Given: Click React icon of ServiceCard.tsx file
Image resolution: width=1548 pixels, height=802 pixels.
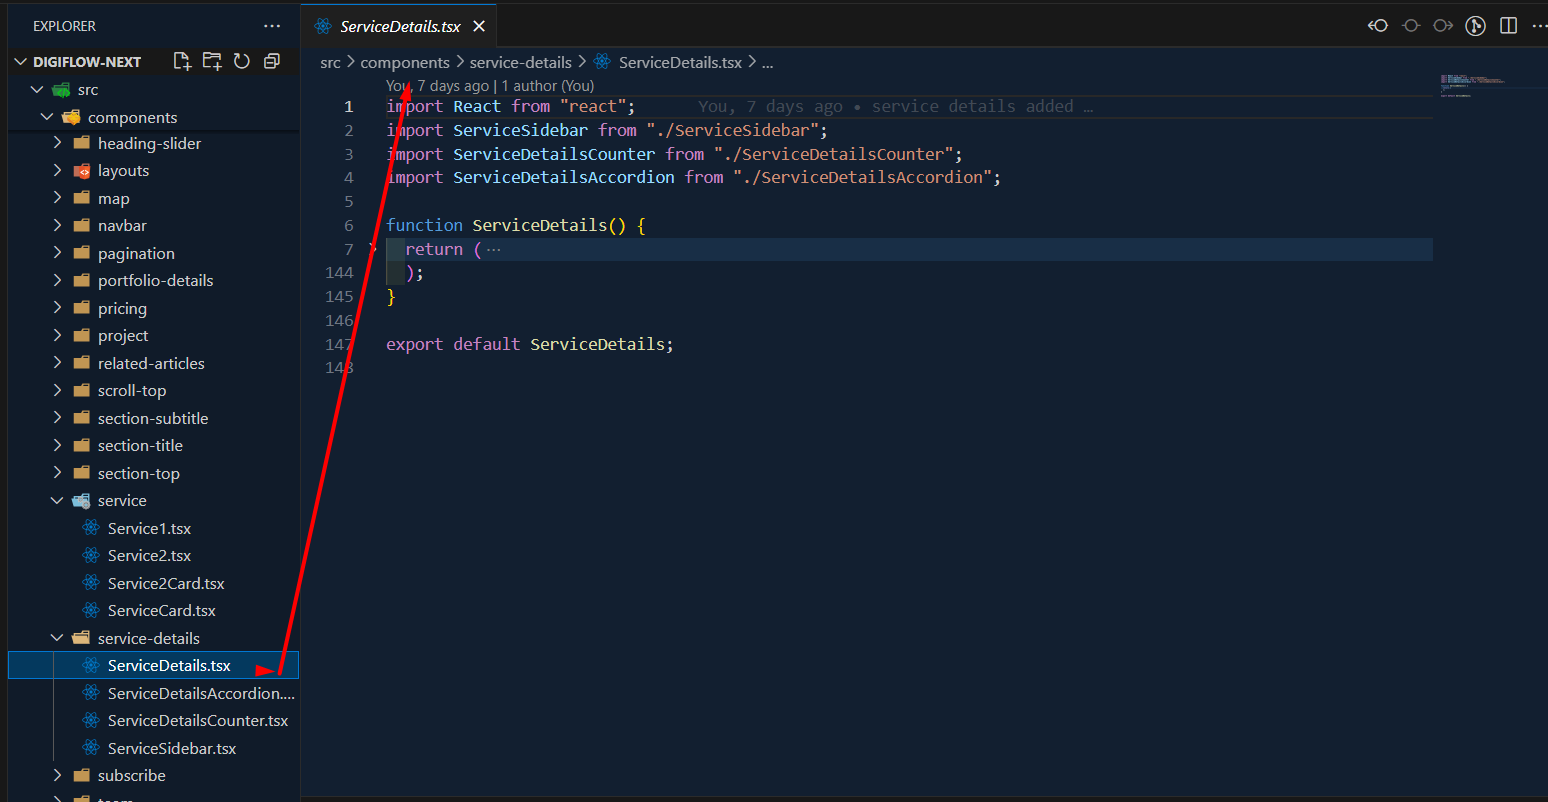Looking at the screenshot, I should 91,610.
